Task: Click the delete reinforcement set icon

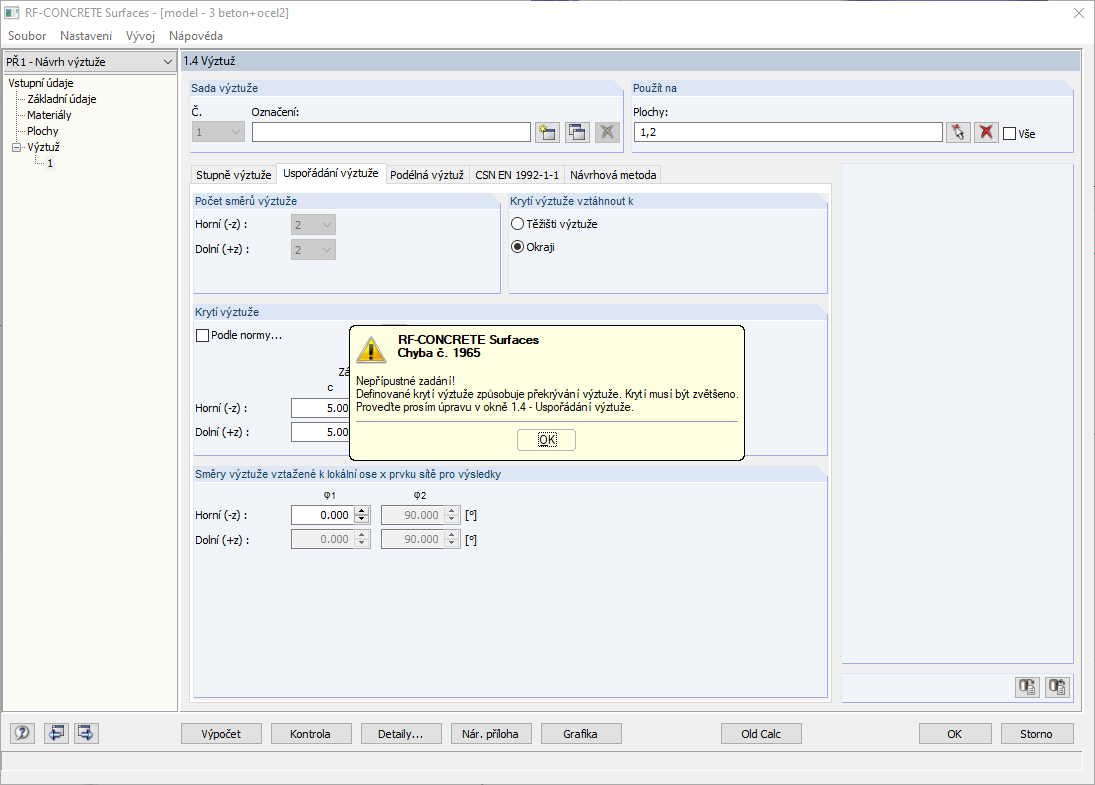Action: tap(608, 132)
